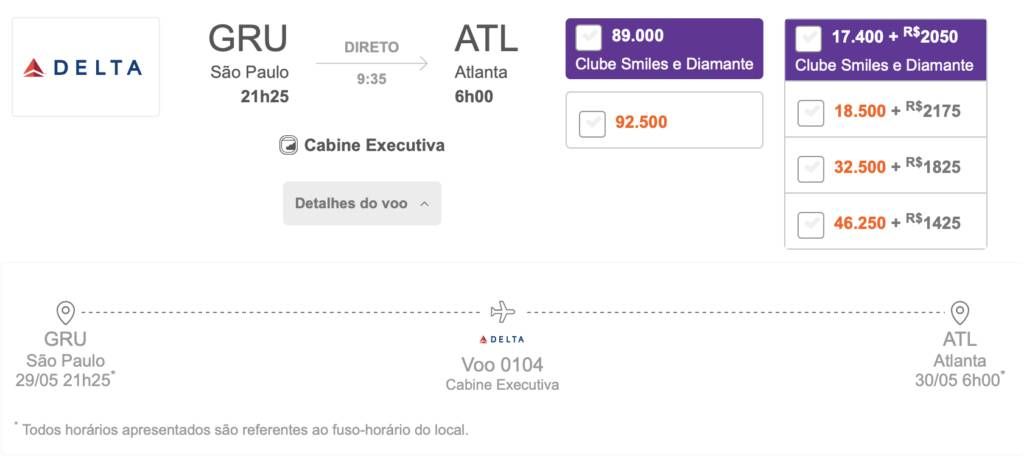Click the Voo 0104 flight number text
Viewport: 1024px width, 475px height.
[x=502, y=365]
